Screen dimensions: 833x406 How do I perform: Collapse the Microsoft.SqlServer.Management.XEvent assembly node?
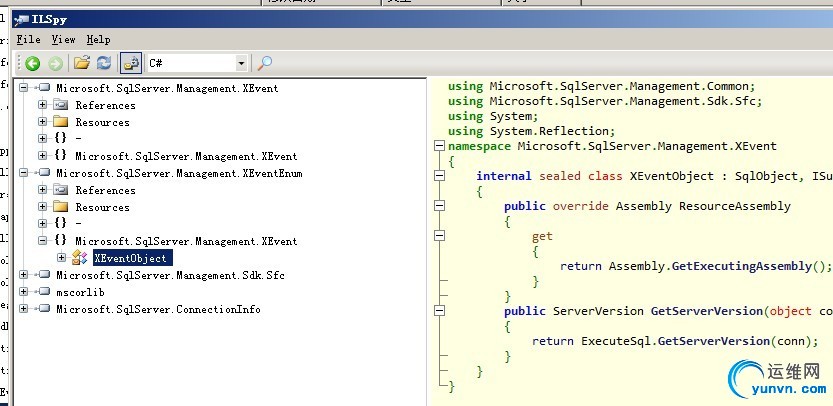pos(23,88)
